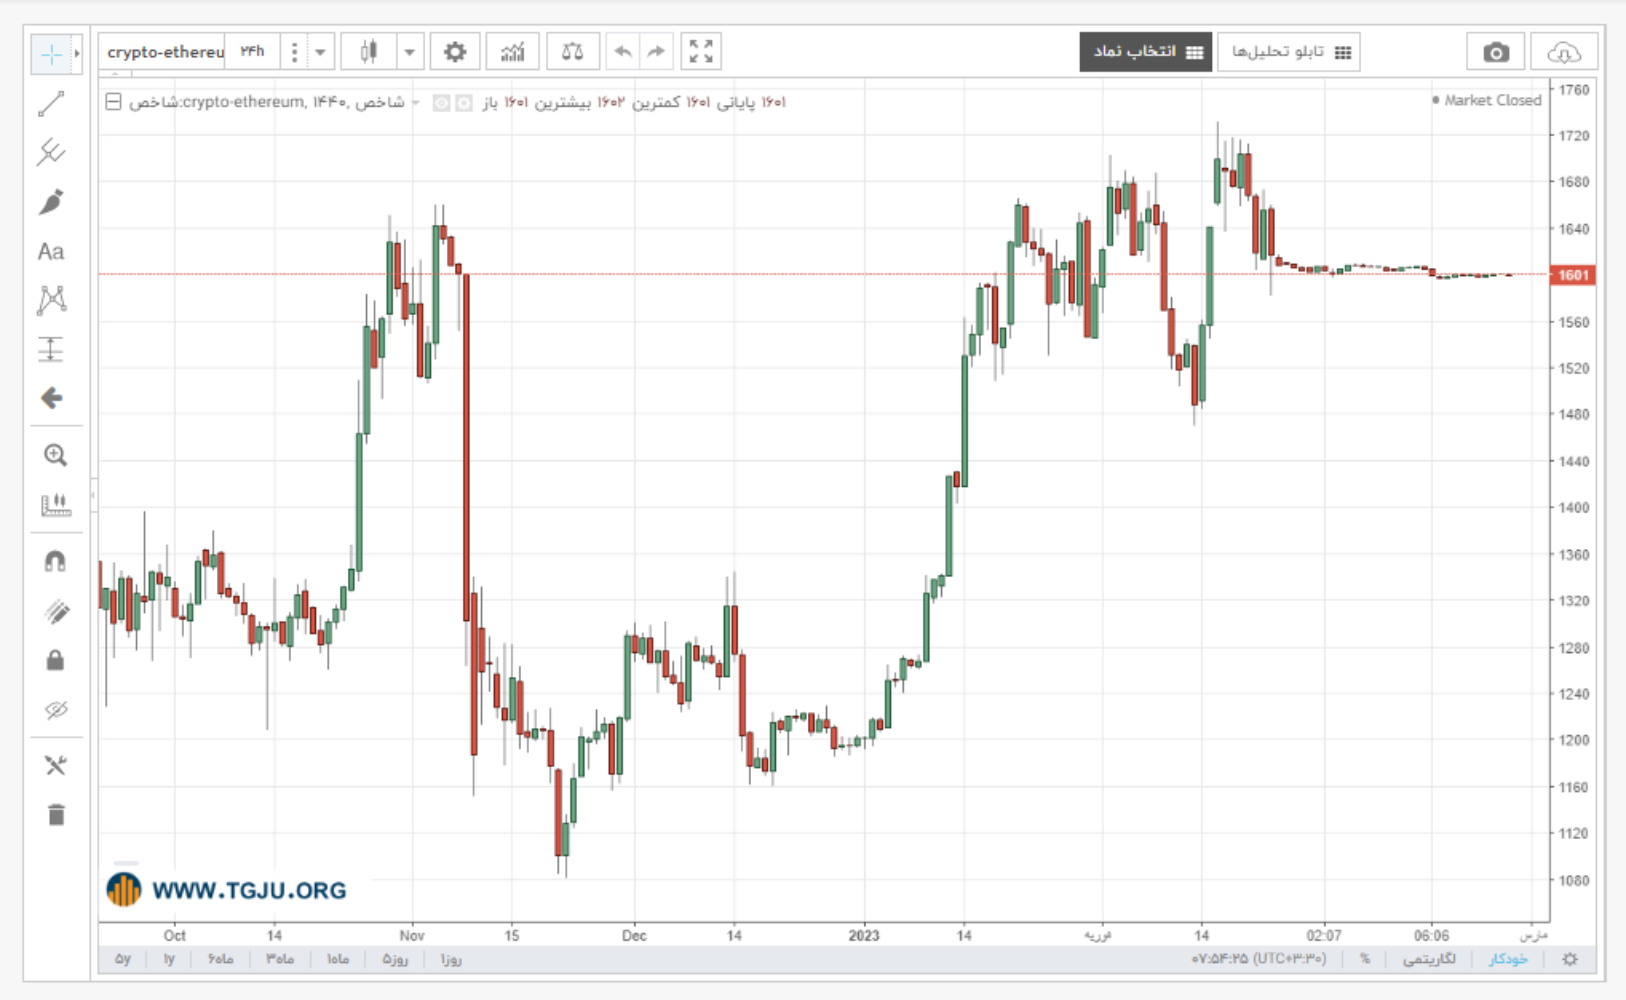Toggle lock all drawing tools

pyautogui.click(x=55, y=660)
